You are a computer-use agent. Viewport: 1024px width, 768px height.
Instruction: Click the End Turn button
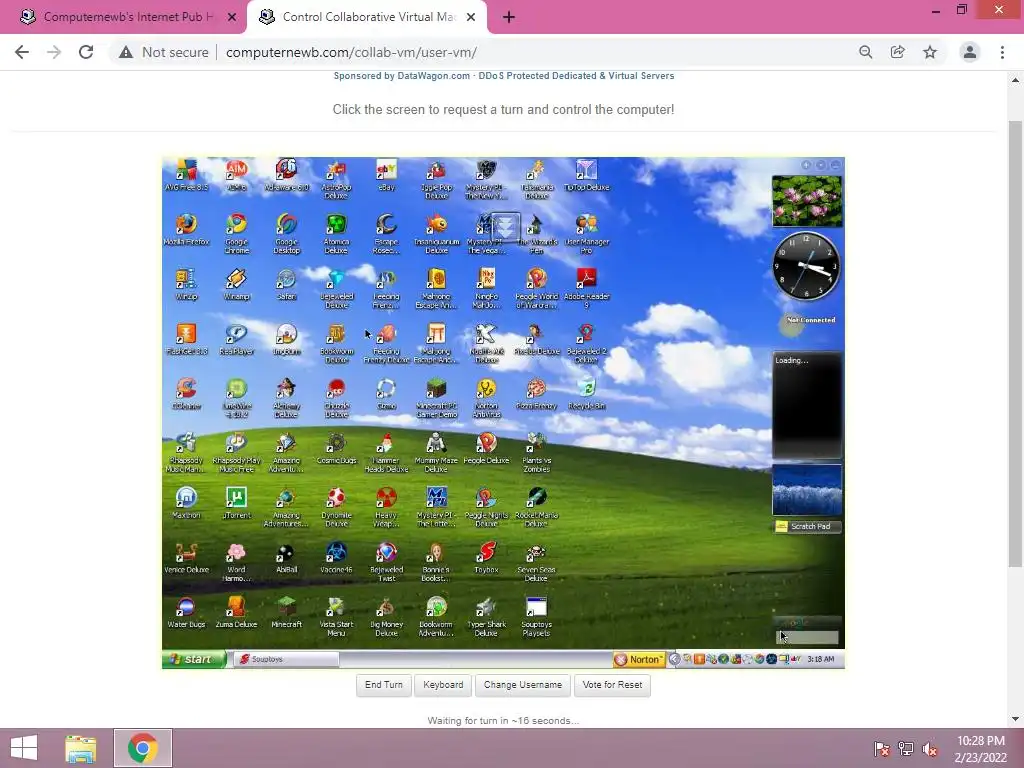point(383,685)
